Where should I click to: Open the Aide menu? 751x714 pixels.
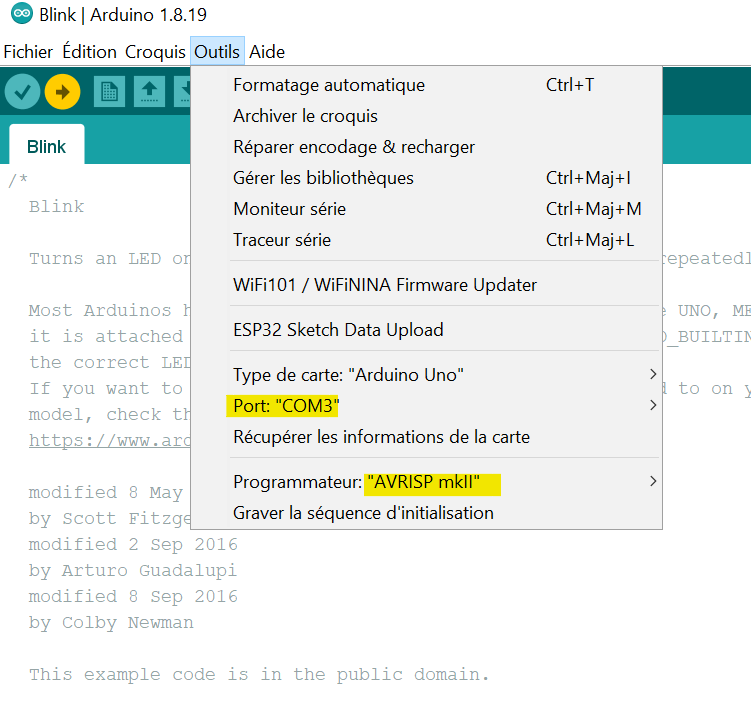tap(267, 52)
